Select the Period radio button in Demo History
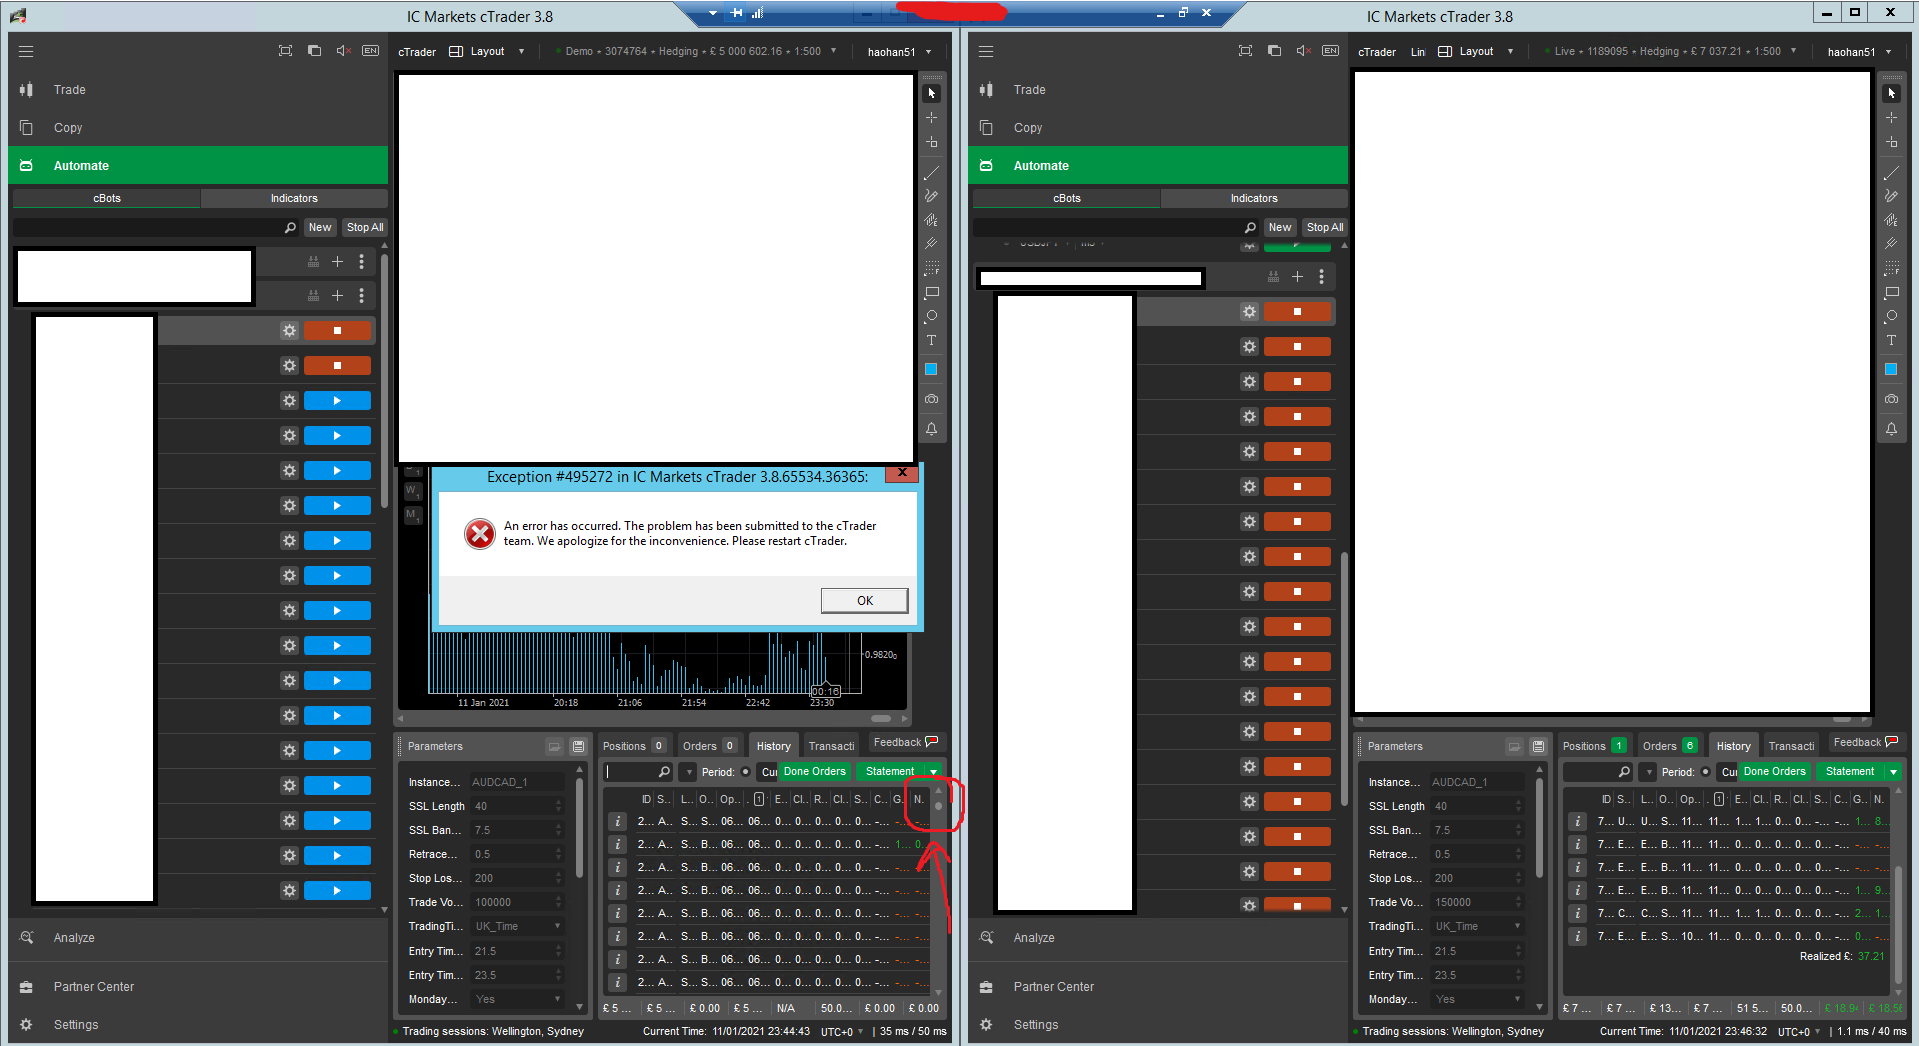This screenshot has height=1046, width=1919. 746,772
